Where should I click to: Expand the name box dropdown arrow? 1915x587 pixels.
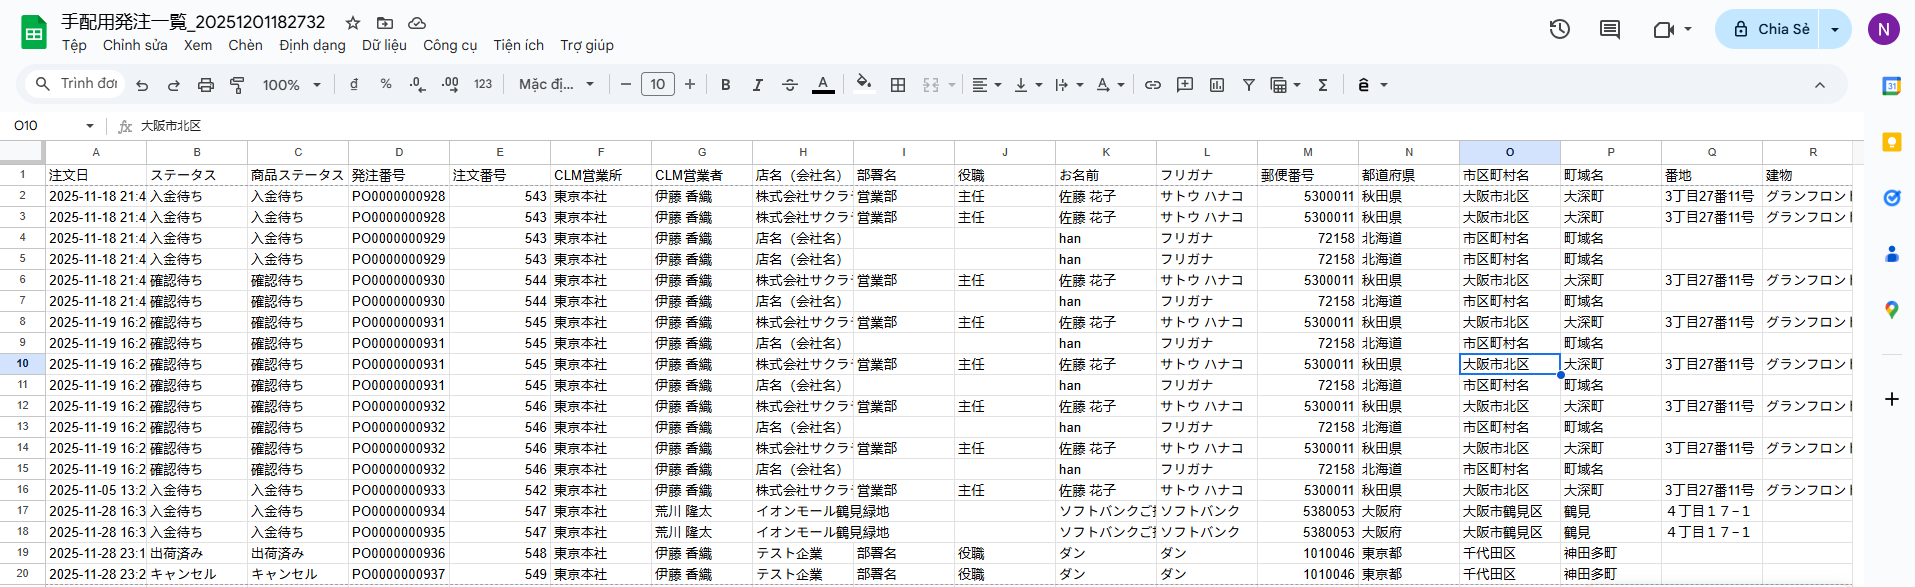(90, 126)
